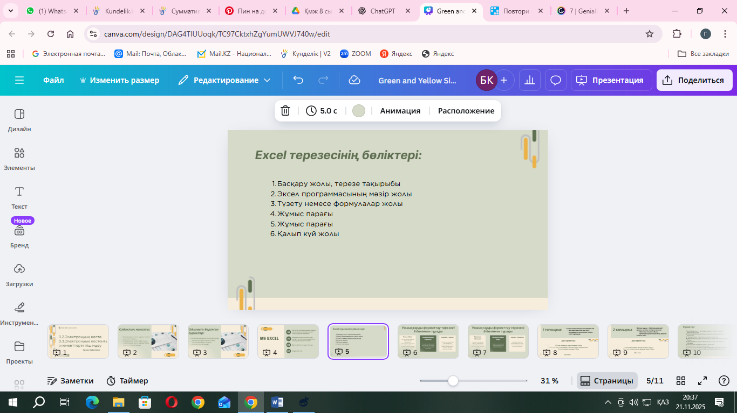Switch to the Kundelik browser tab
737x413 pixels.
pos(118,11)
